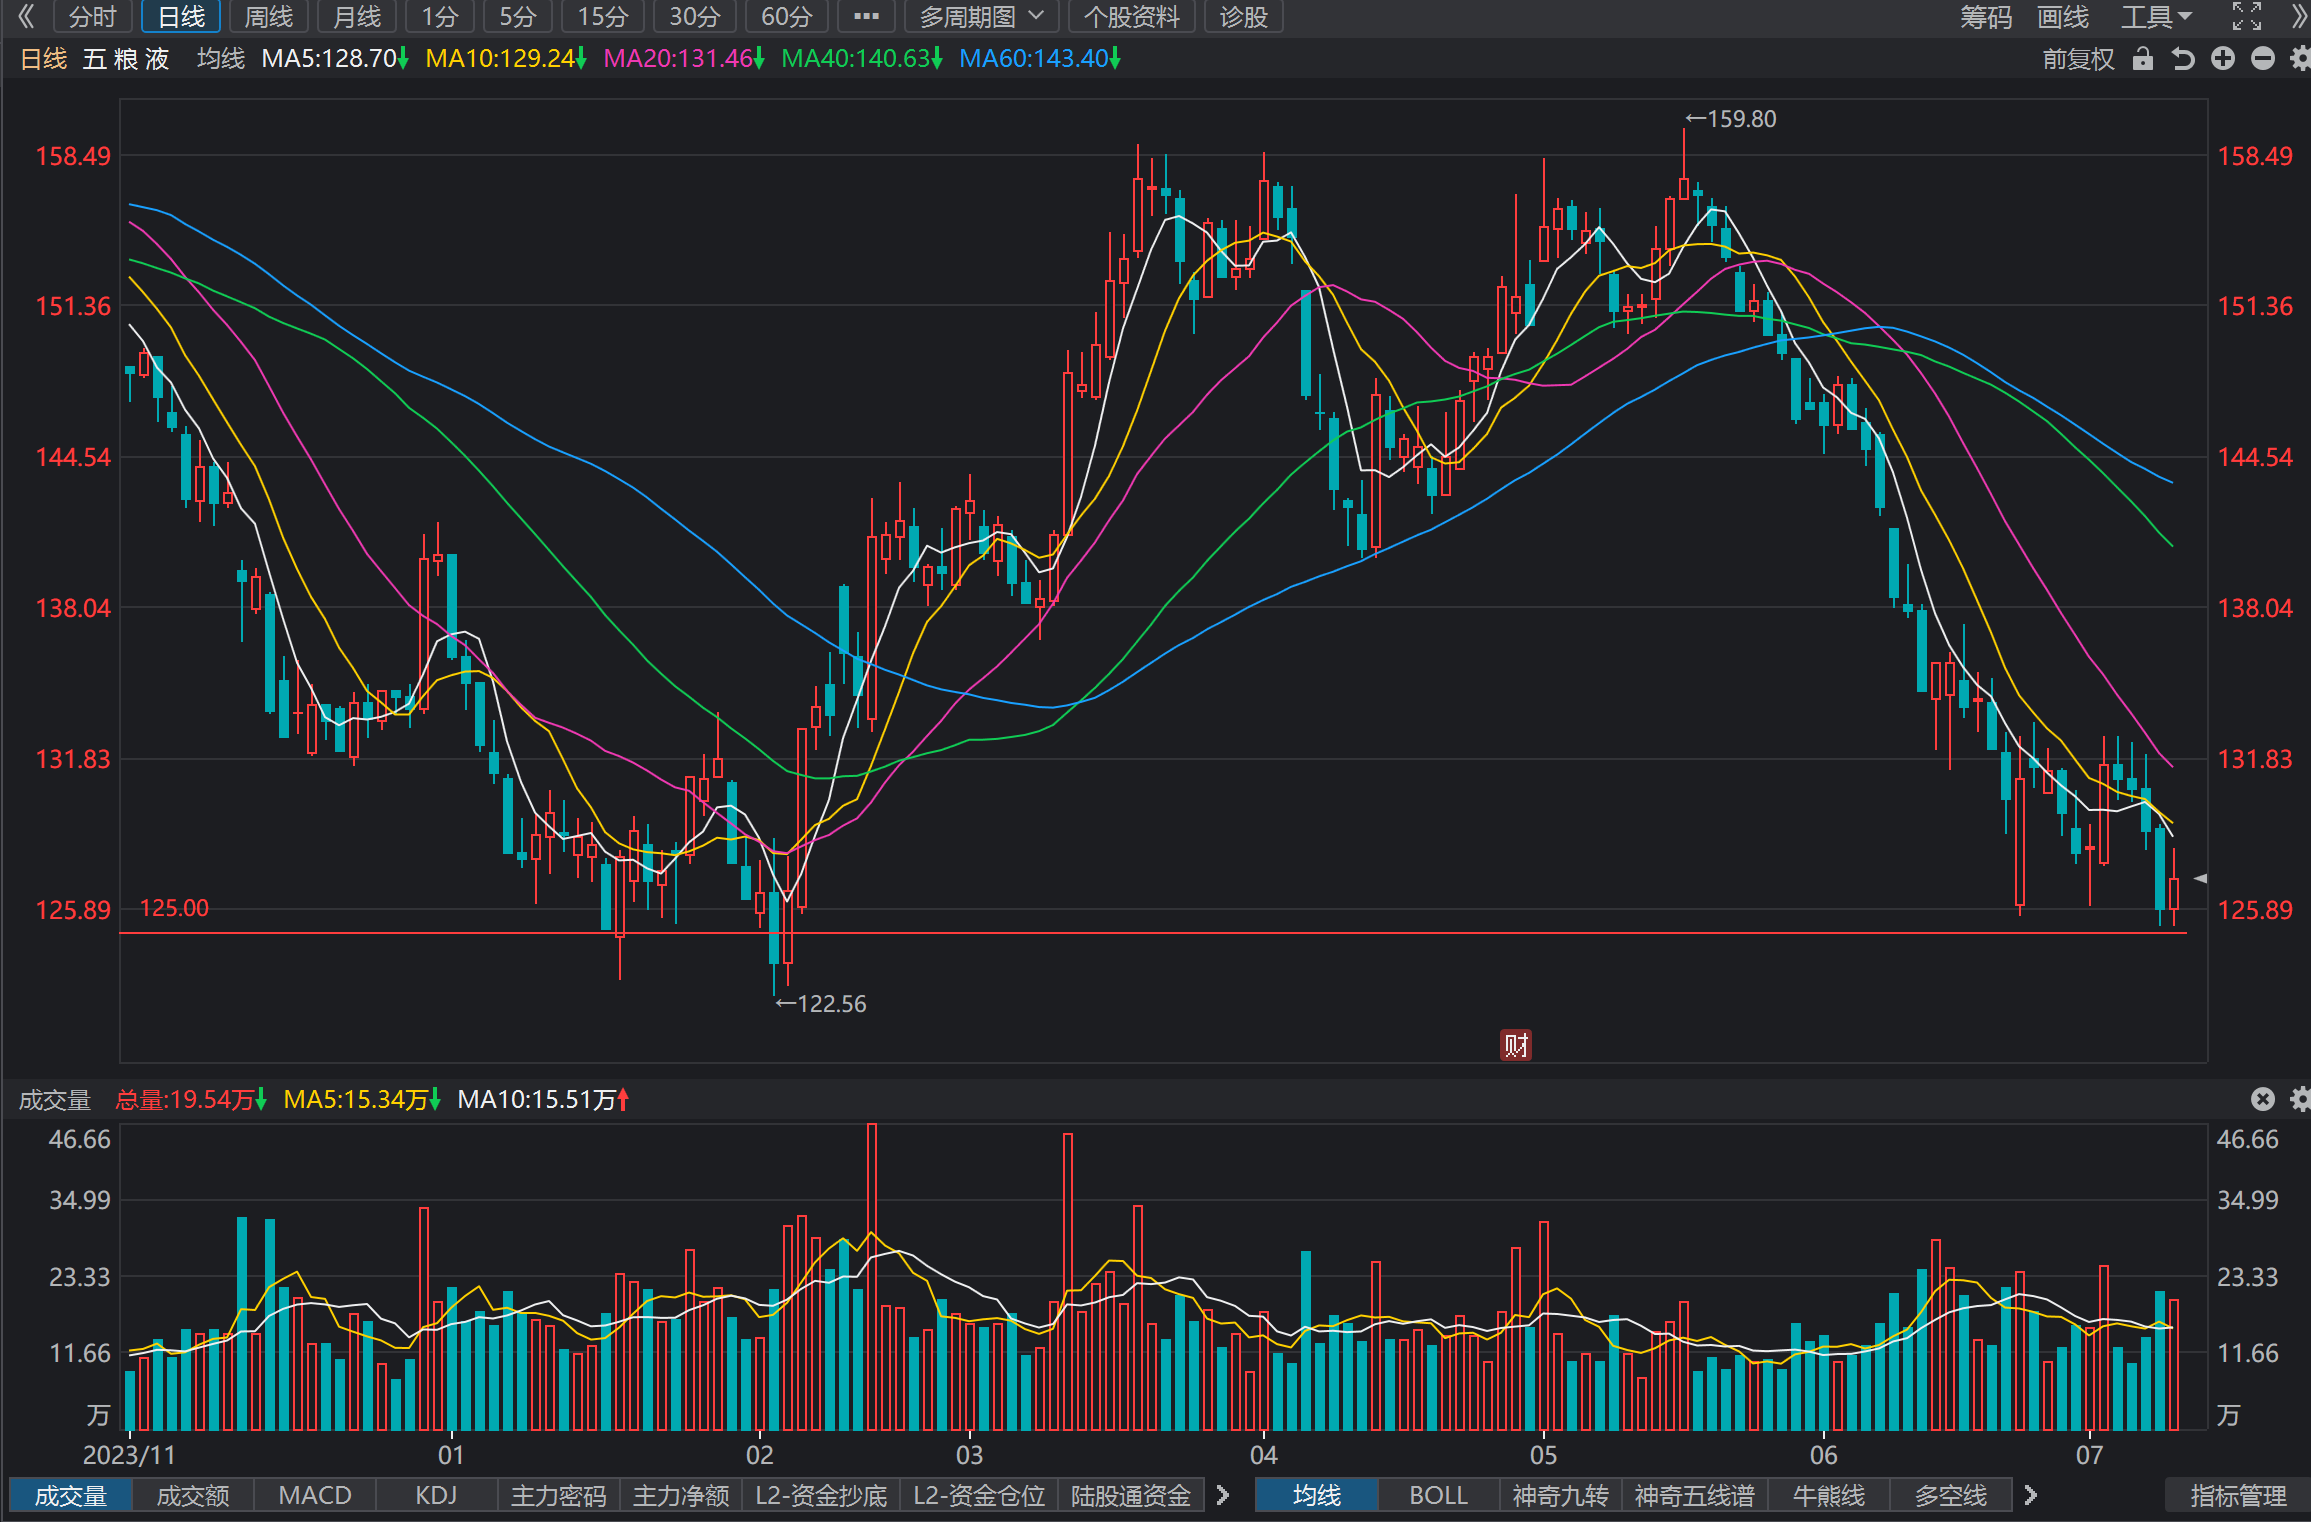The width and height of the screenshot is (2311, 1522).
Task: Click MA5:128.70 white legend label
Action: [335, 59]
